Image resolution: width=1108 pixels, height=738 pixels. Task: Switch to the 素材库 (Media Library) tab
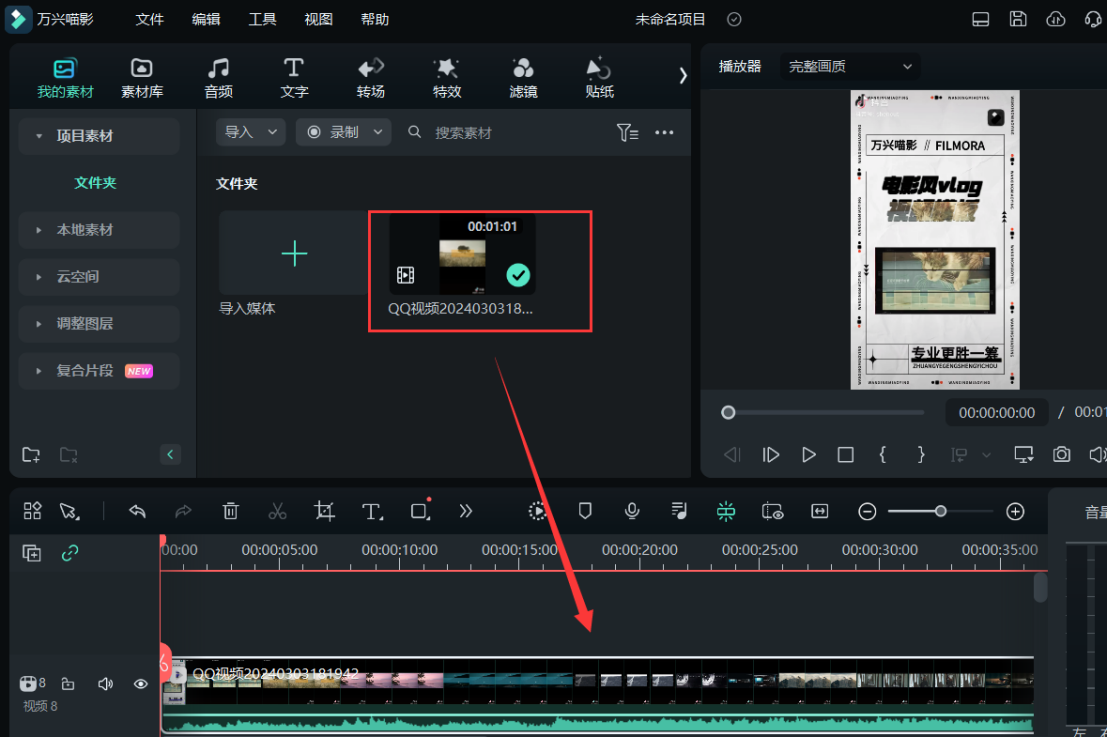tap(141, 77)
